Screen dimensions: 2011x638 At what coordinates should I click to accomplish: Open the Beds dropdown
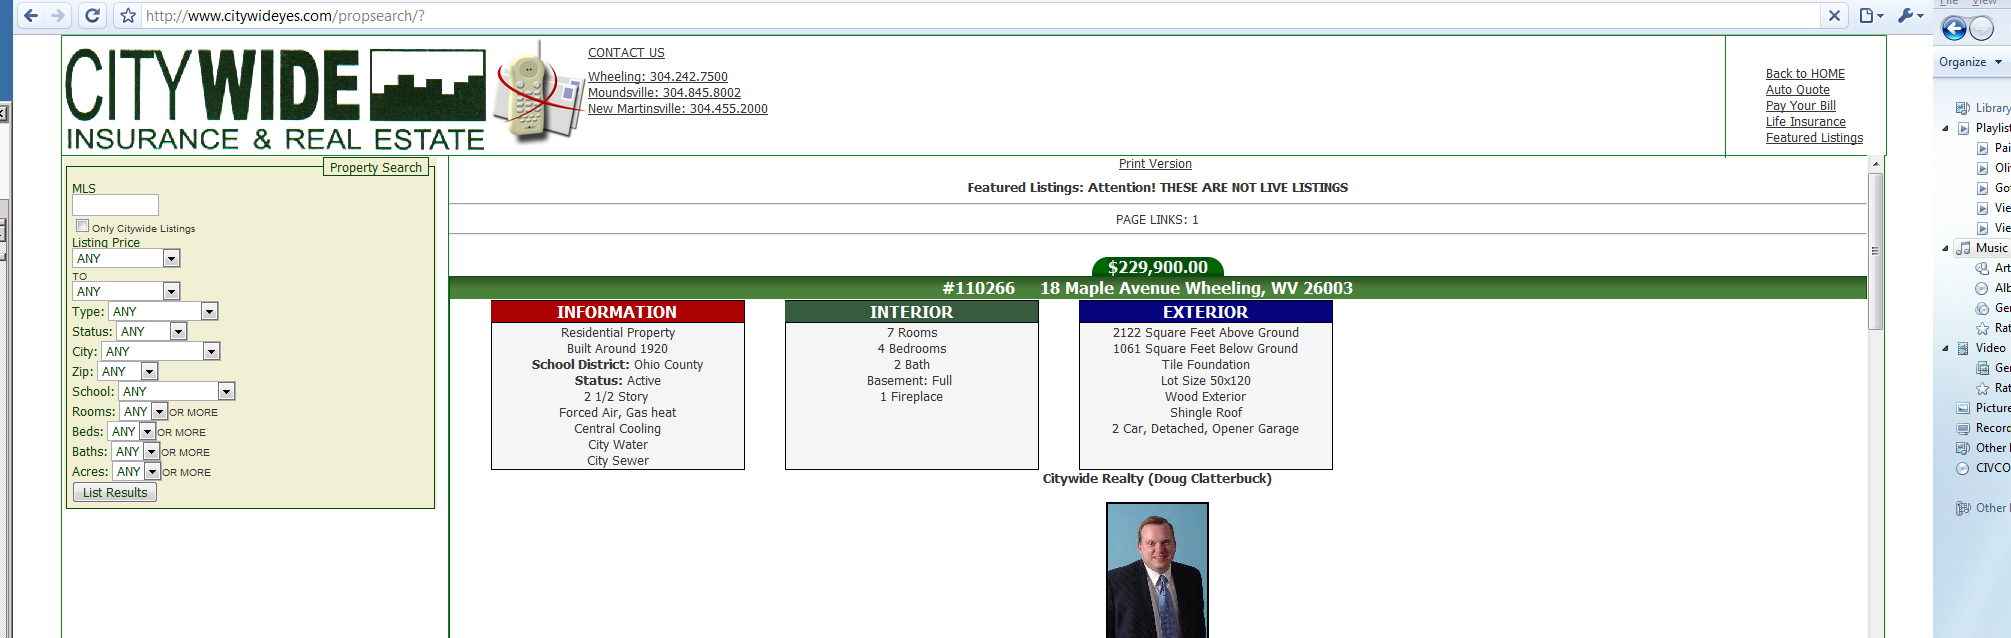[131, 431]
